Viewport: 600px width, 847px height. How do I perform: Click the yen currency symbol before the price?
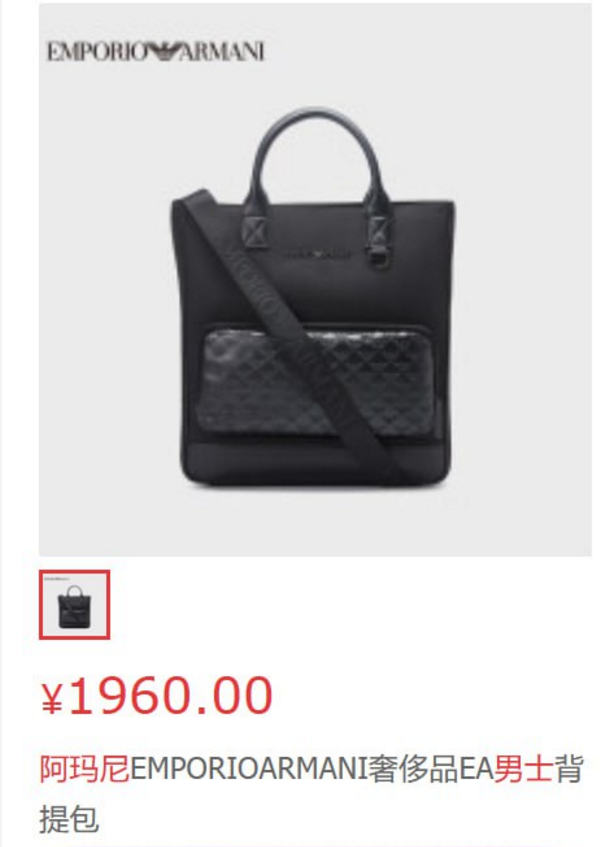52,698
